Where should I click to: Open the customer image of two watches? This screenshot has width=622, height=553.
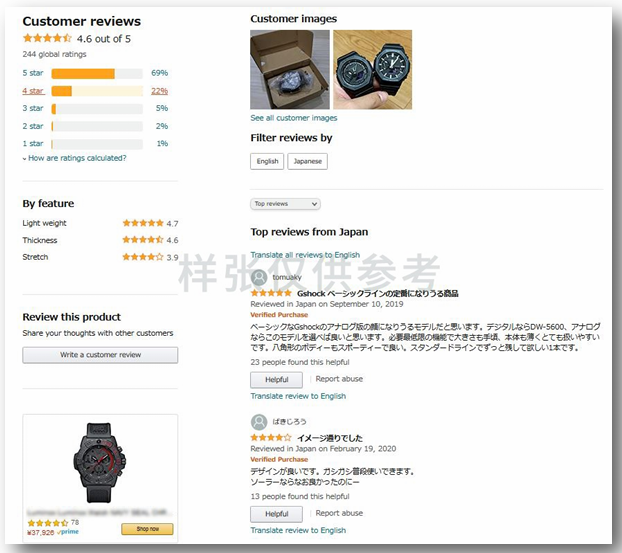[x=372, y=69]
